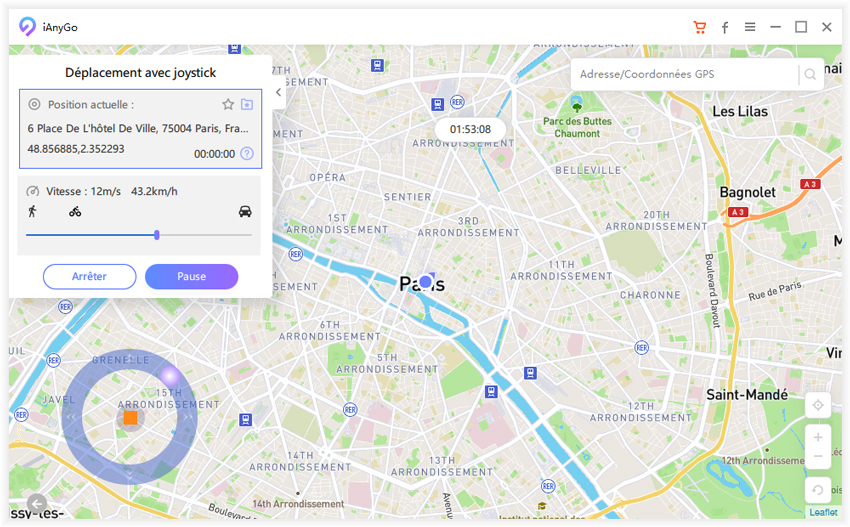Click the search magnifier icon
Screen dimensions: 850x527
click(x=810, y=74)
